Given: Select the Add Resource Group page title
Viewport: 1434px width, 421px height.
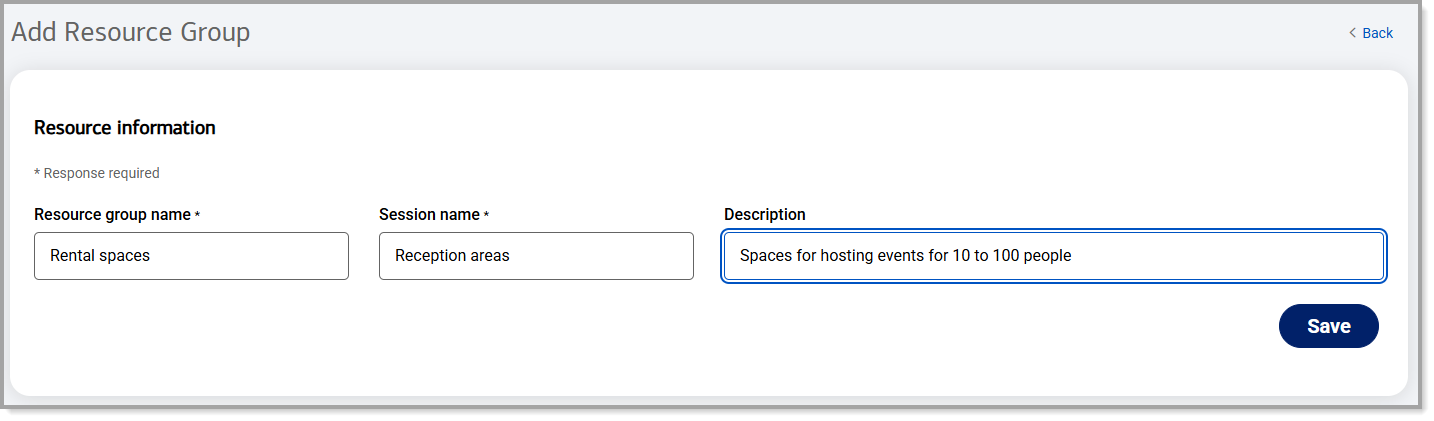Looking at the screenshot, I should [x=131, y=33].
